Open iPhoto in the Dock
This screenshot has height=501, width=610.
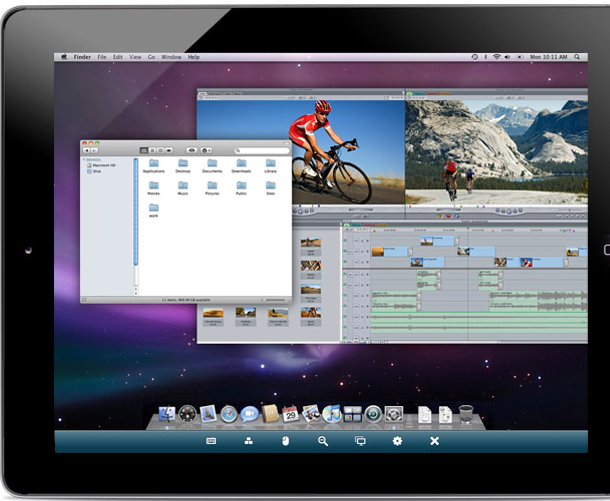point(311,414)
